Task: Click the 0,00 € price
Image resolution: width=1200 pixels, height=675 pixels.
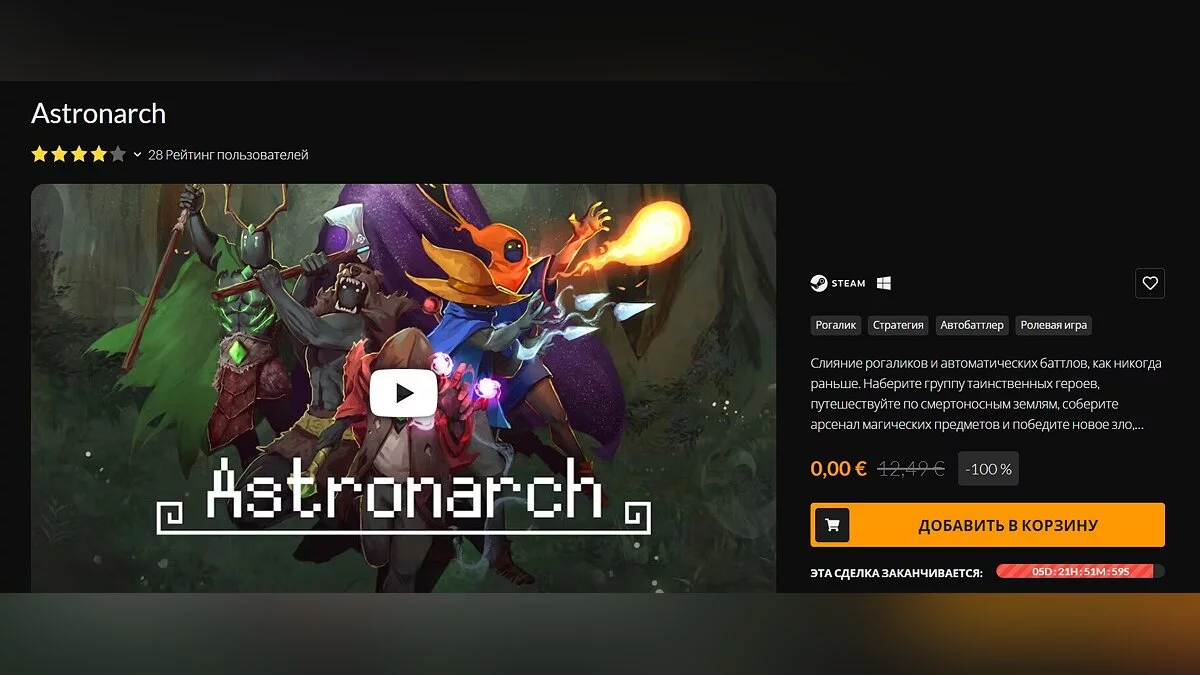Action: [x=839, y=468]
